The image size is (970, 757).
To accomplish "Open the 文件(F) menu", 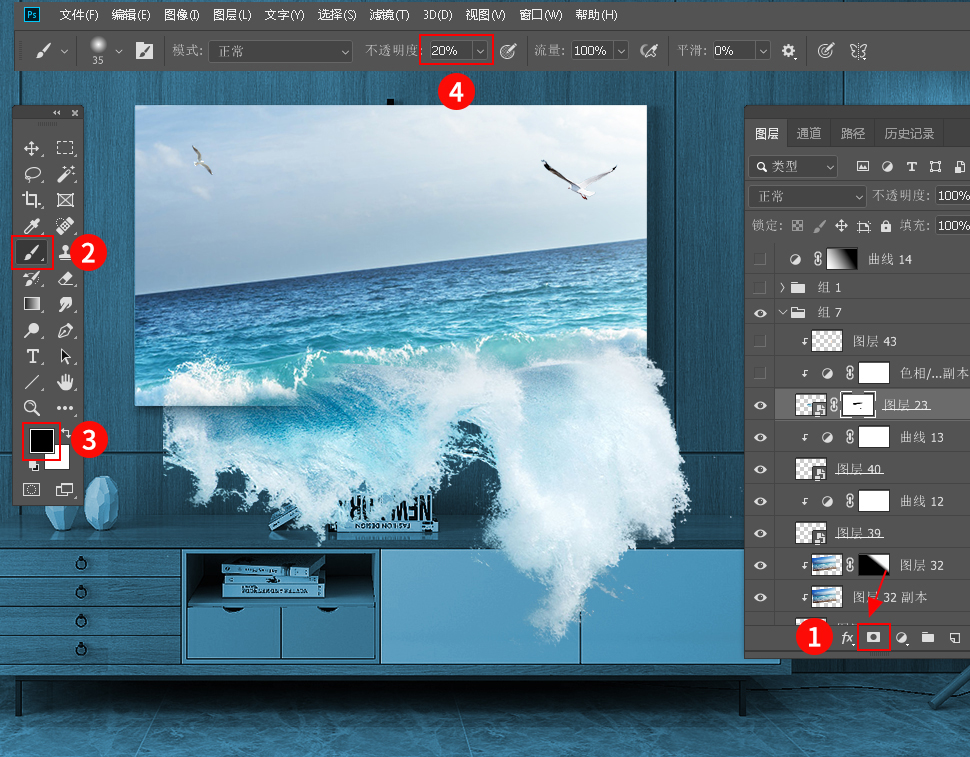I will point(79,15).
